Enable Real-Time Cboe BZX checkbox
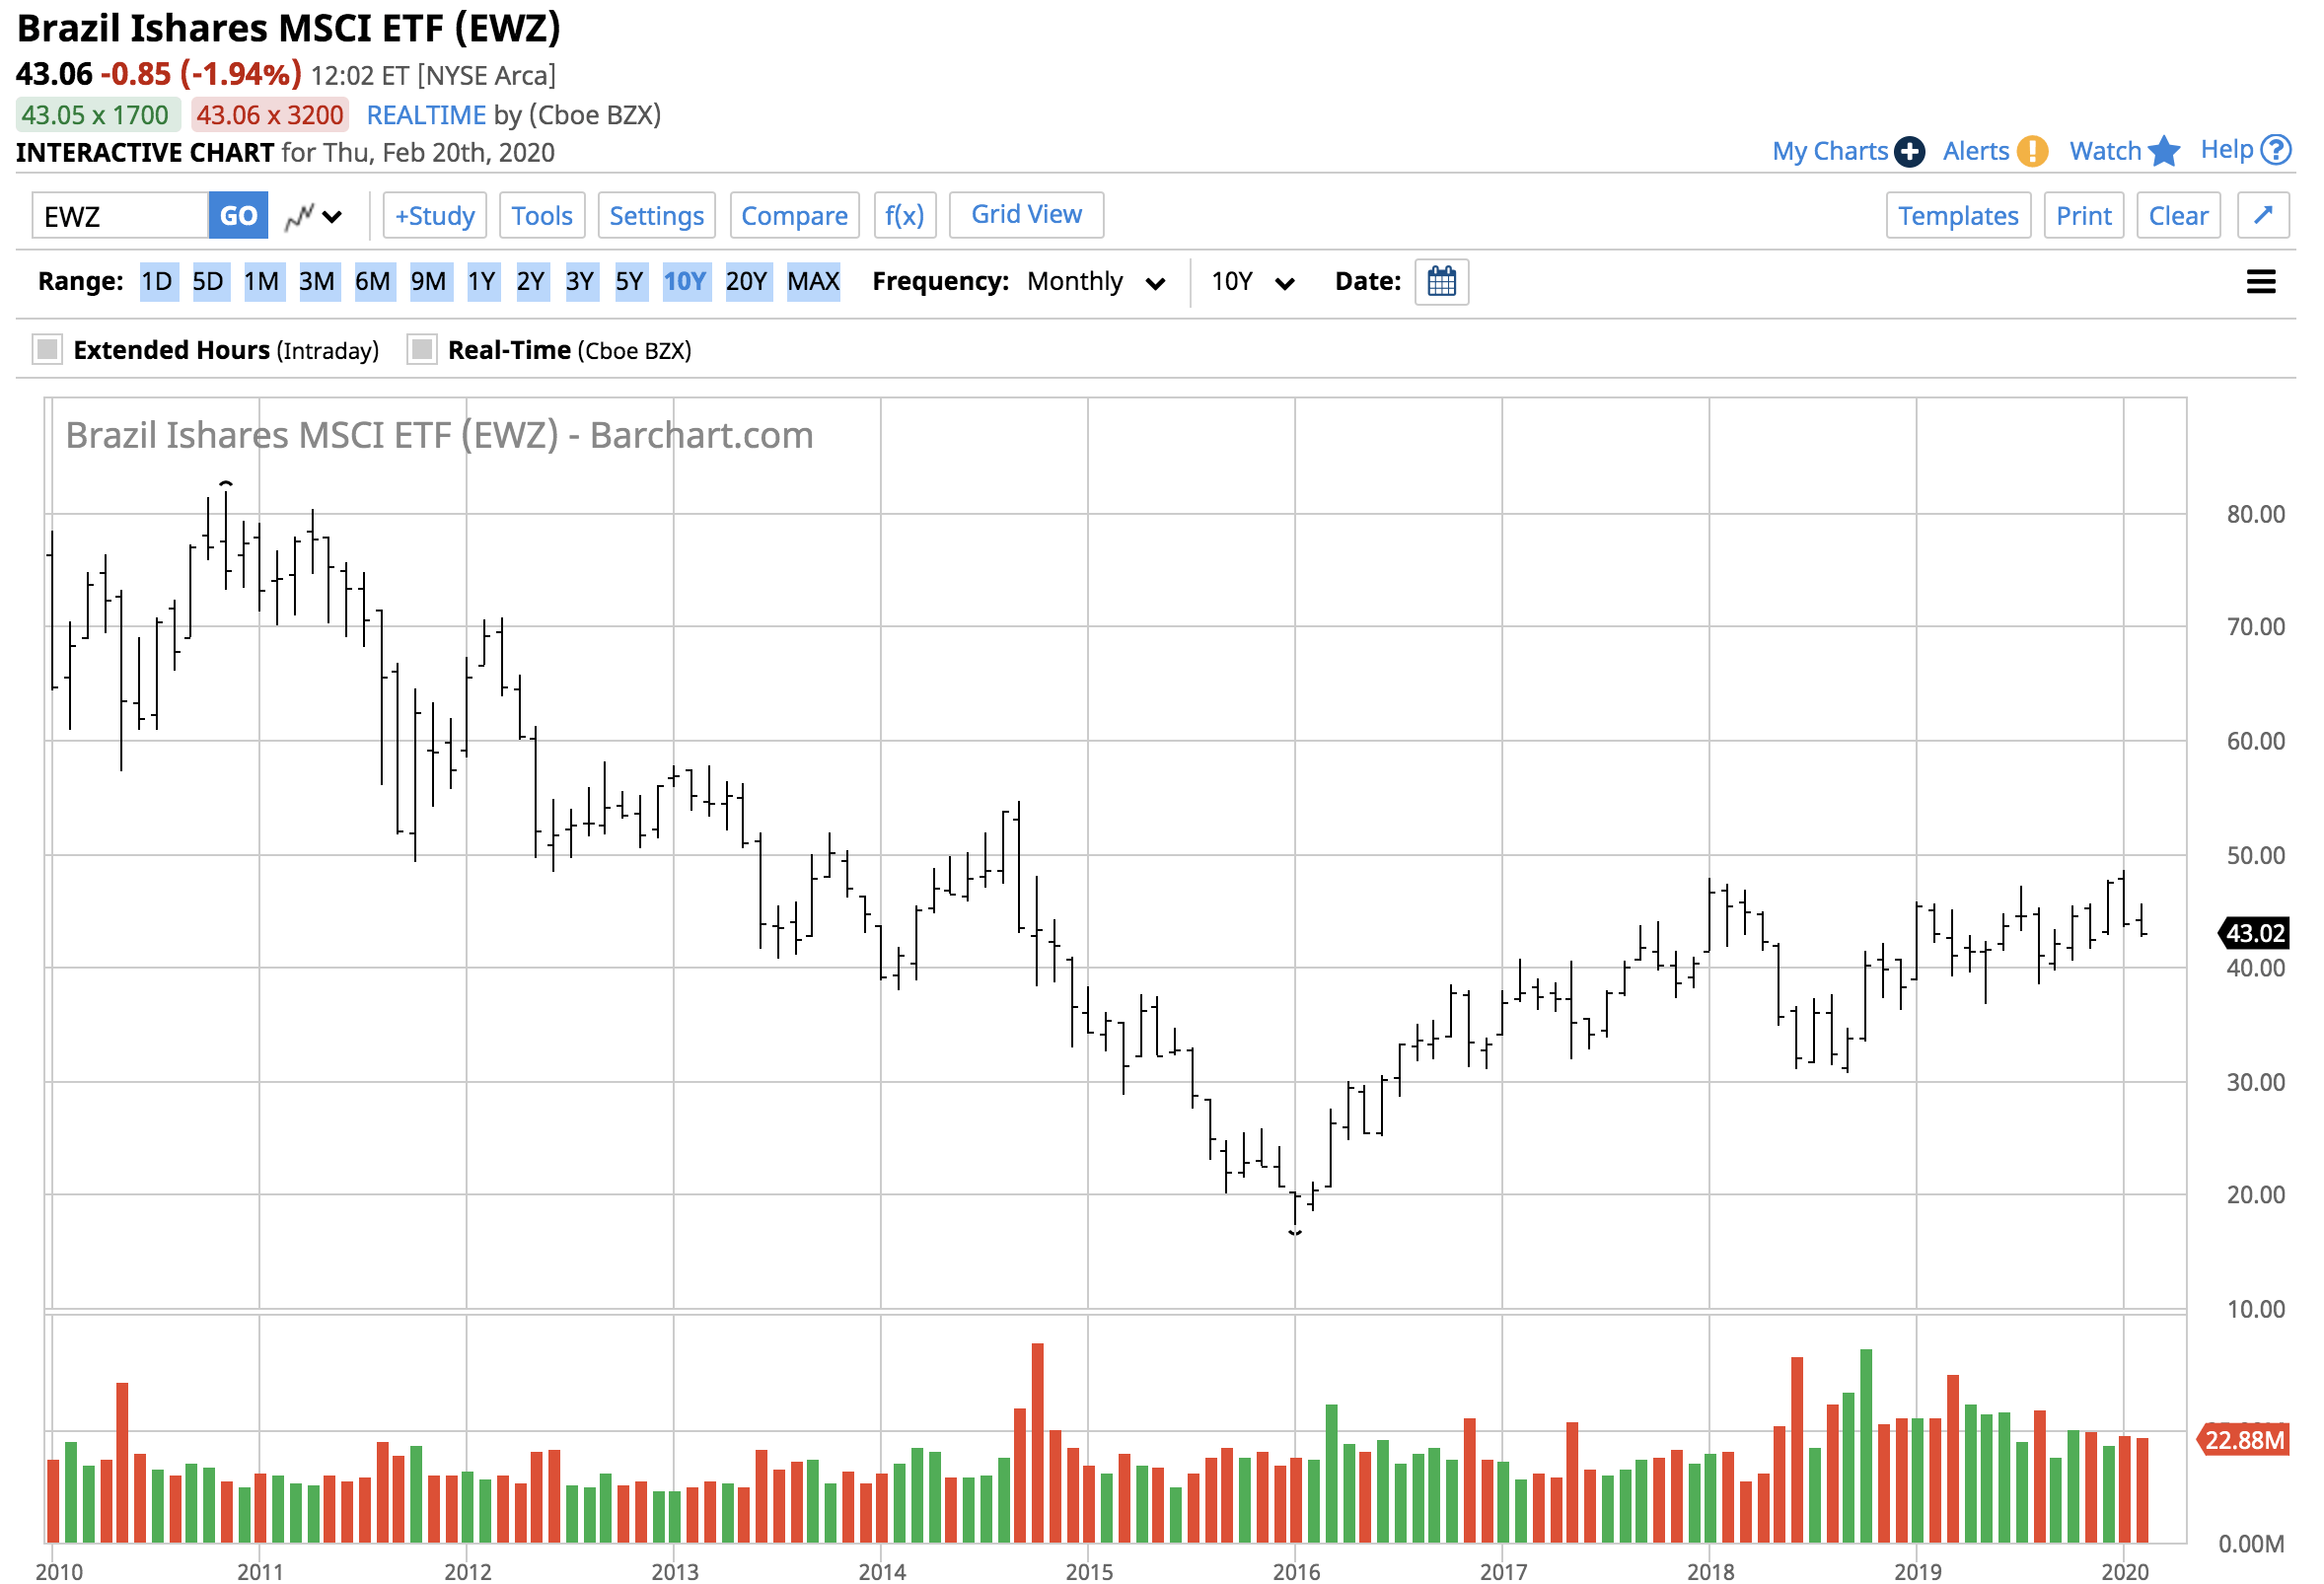Image resolution: width=2324 pixels, height=1584 pixels. 422,350
